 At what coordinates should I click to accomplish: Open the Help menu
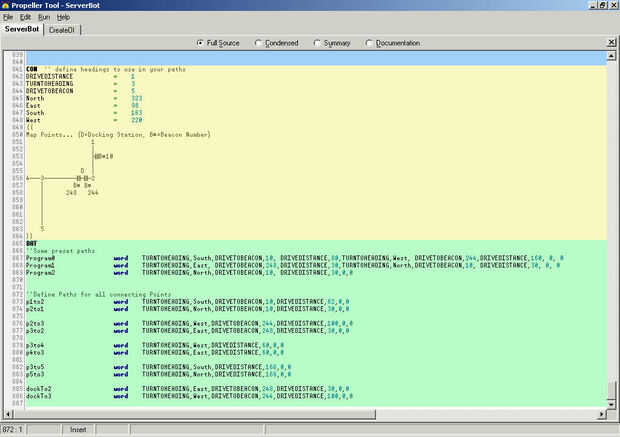[x=63, y=17]
